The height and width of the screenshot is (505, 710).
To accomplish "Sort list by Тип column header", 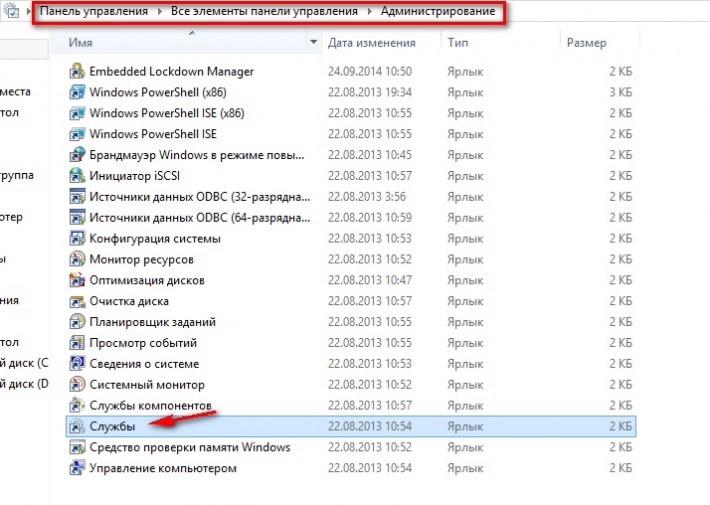I will (x=459, y=43).
